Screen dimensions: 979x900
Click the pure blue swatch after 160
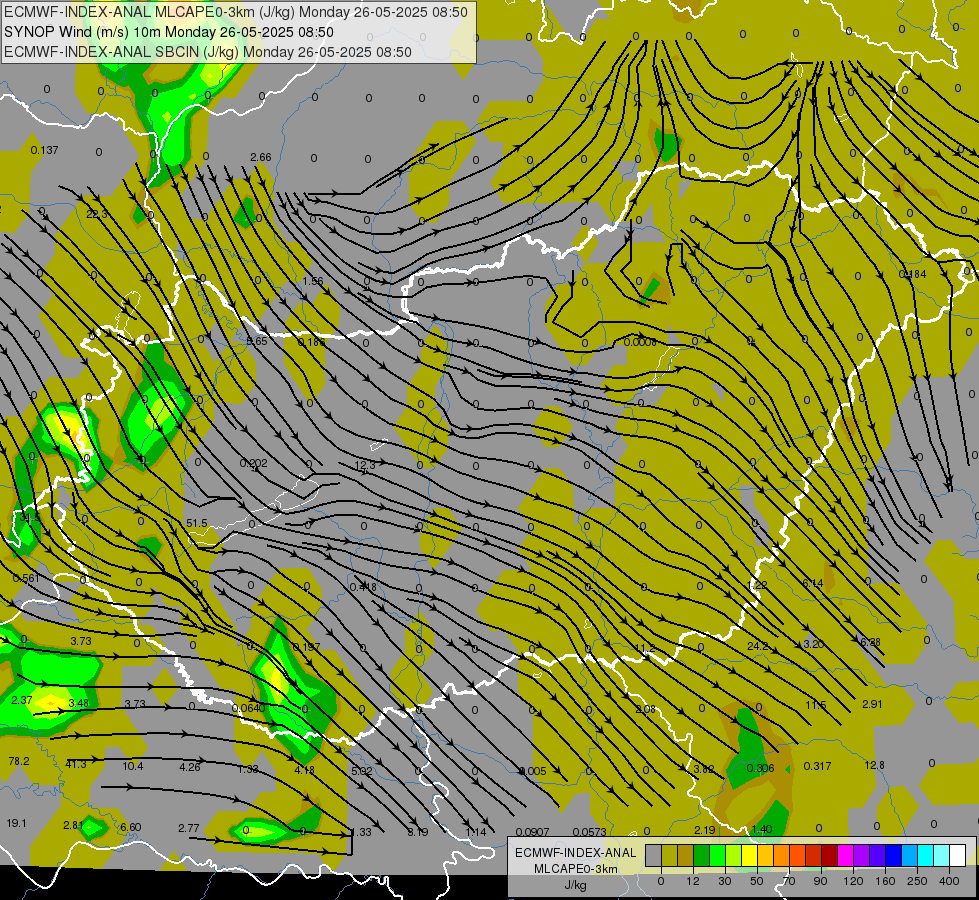[893, 855]
